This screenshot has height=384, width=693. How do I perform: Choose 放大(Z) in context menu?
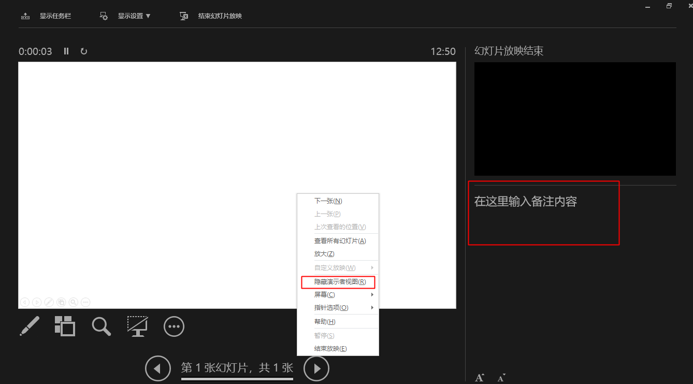(x=338, y=254)
